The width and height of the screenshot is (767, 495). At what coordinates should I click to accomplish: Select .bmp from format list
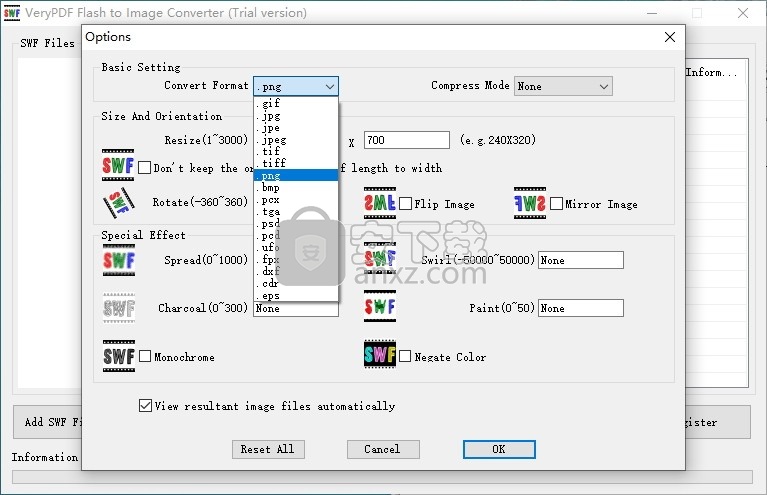tap(296, 187)
